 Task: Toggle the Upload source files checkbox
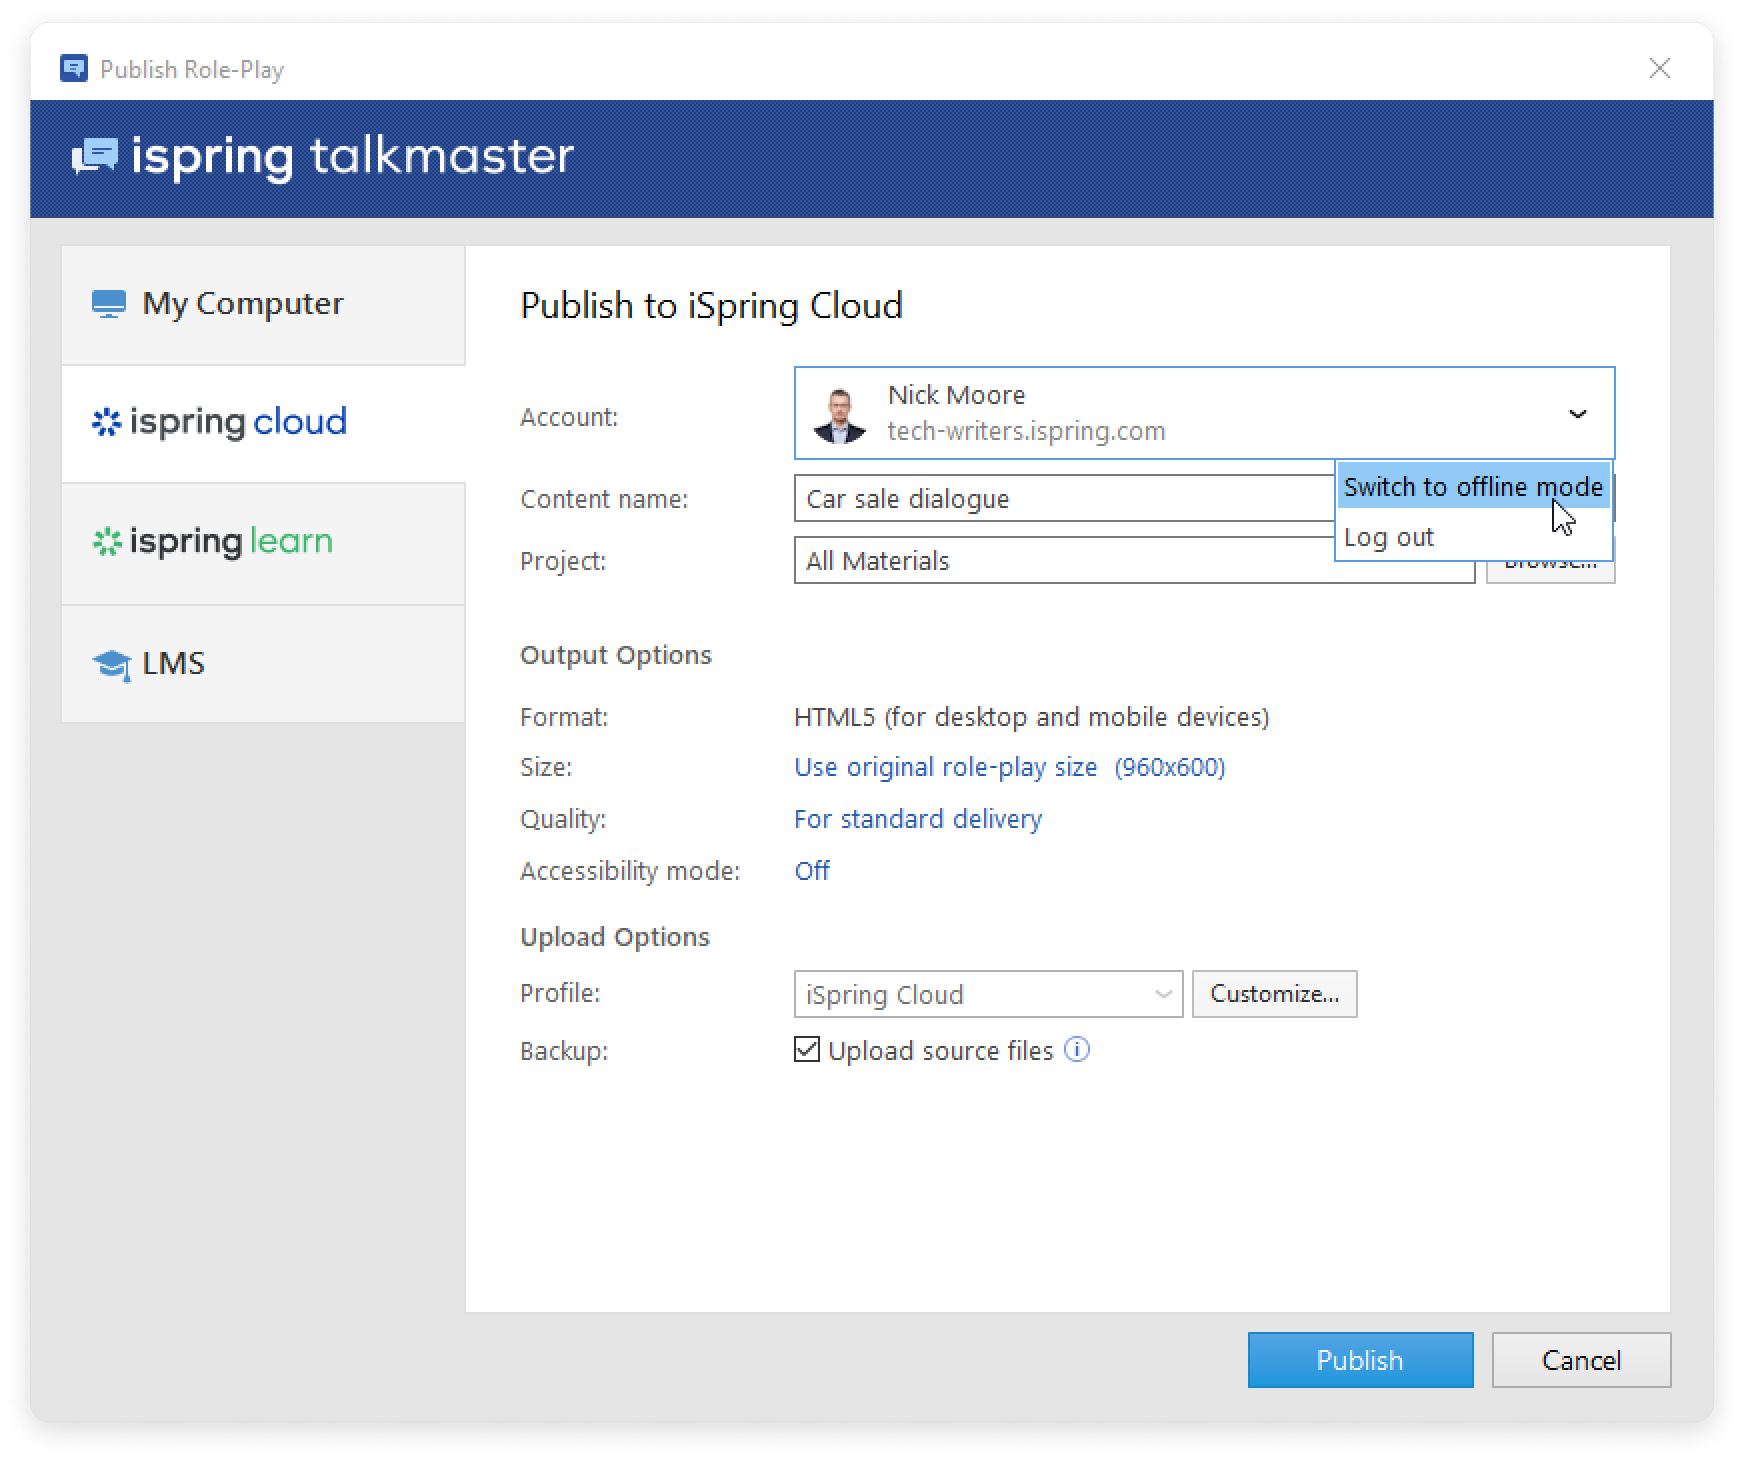[x=807, y=1049]
